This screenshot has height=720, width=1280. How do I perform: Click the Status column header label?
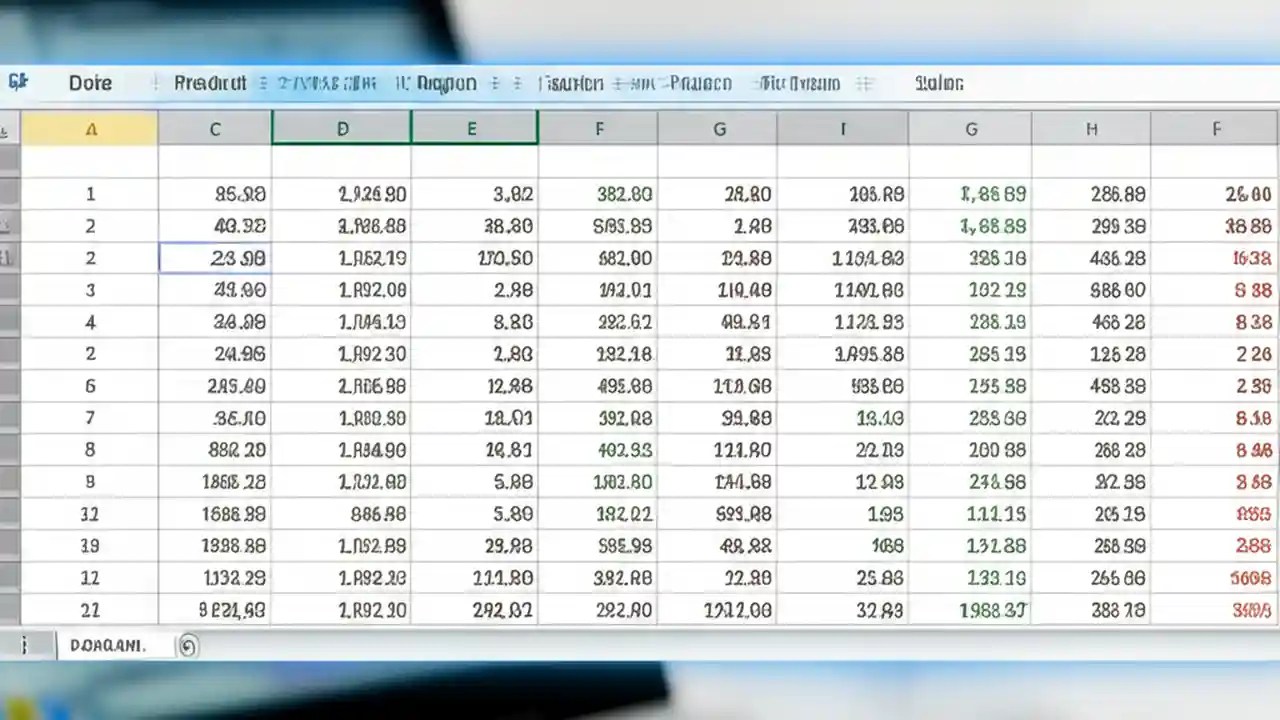[938, 83]
